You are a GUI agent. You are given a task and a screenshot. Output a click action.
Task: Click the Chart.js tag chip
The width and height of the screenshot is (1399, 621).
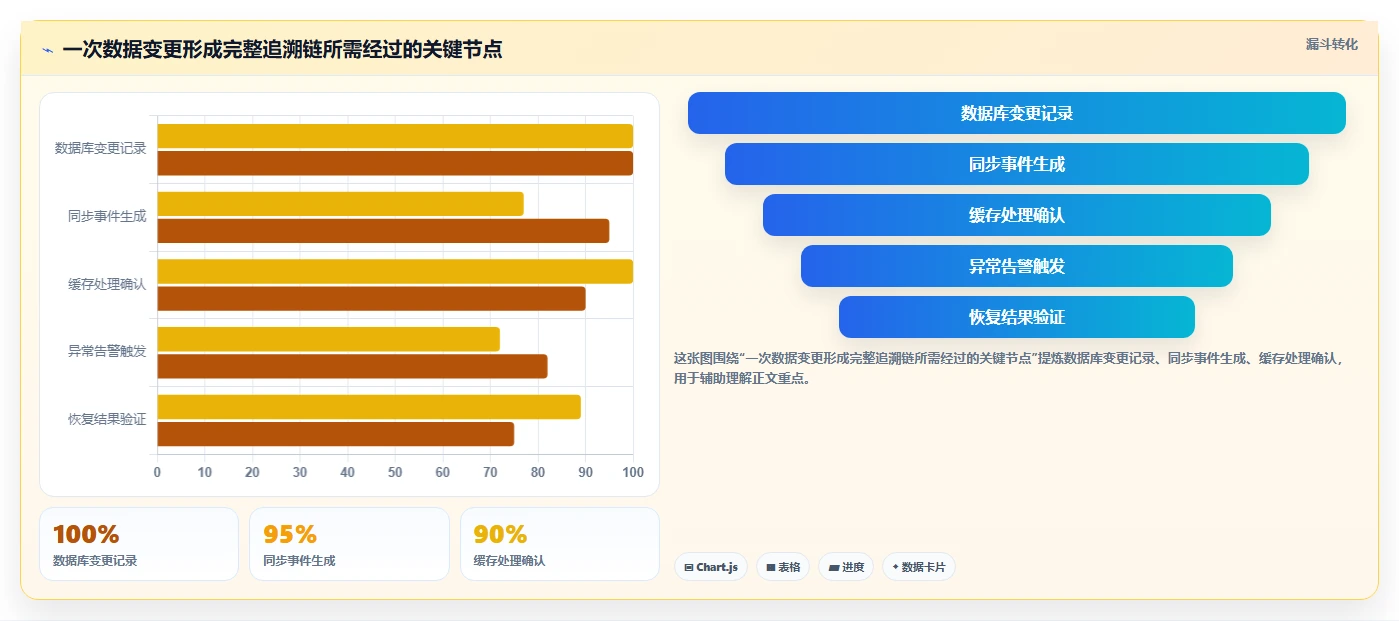[710, 567]
